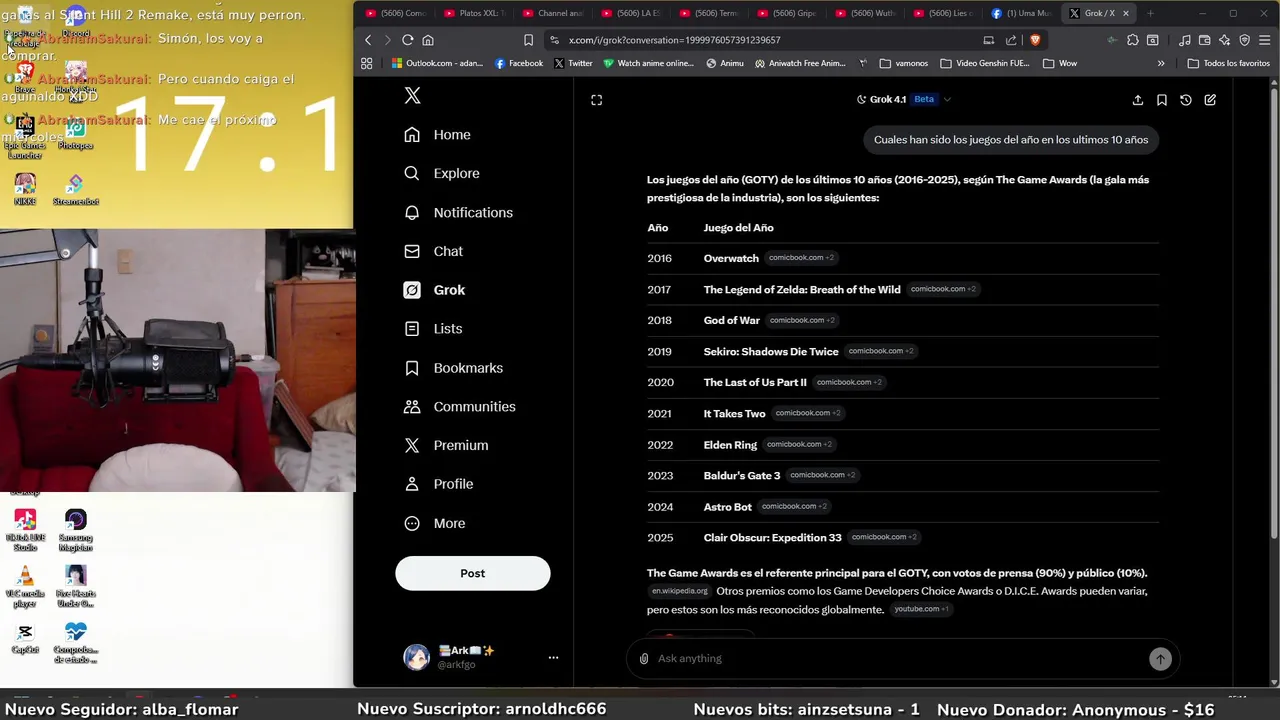Image resolution: width=1280 pixels, height=720 pixels.
Task: Select Grok in the sidebar
Action: (x=434, y=290)
